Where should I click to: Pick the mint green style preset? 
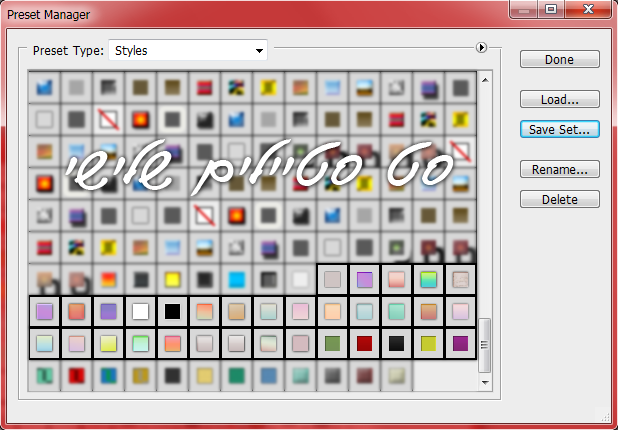pos(396,311)
